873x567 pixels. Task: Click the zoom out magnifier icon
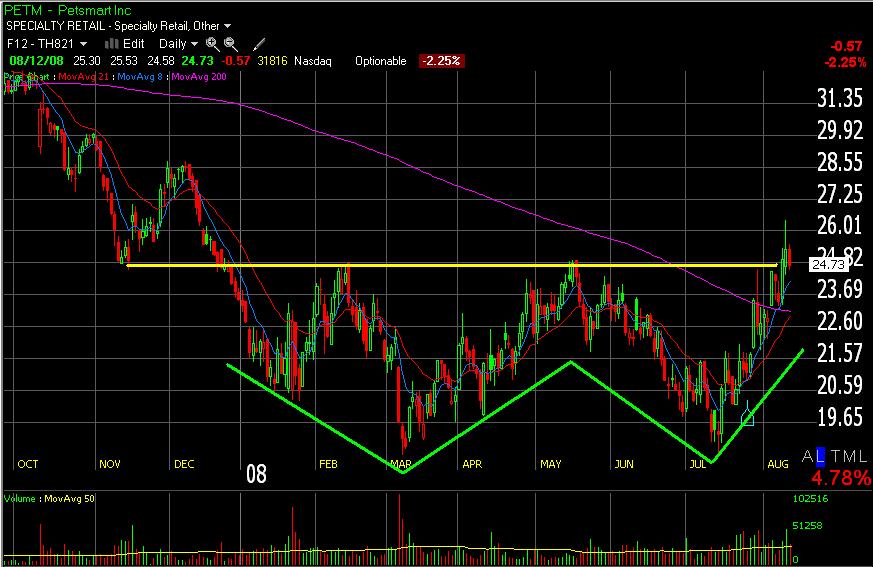[x=230, y=44]
